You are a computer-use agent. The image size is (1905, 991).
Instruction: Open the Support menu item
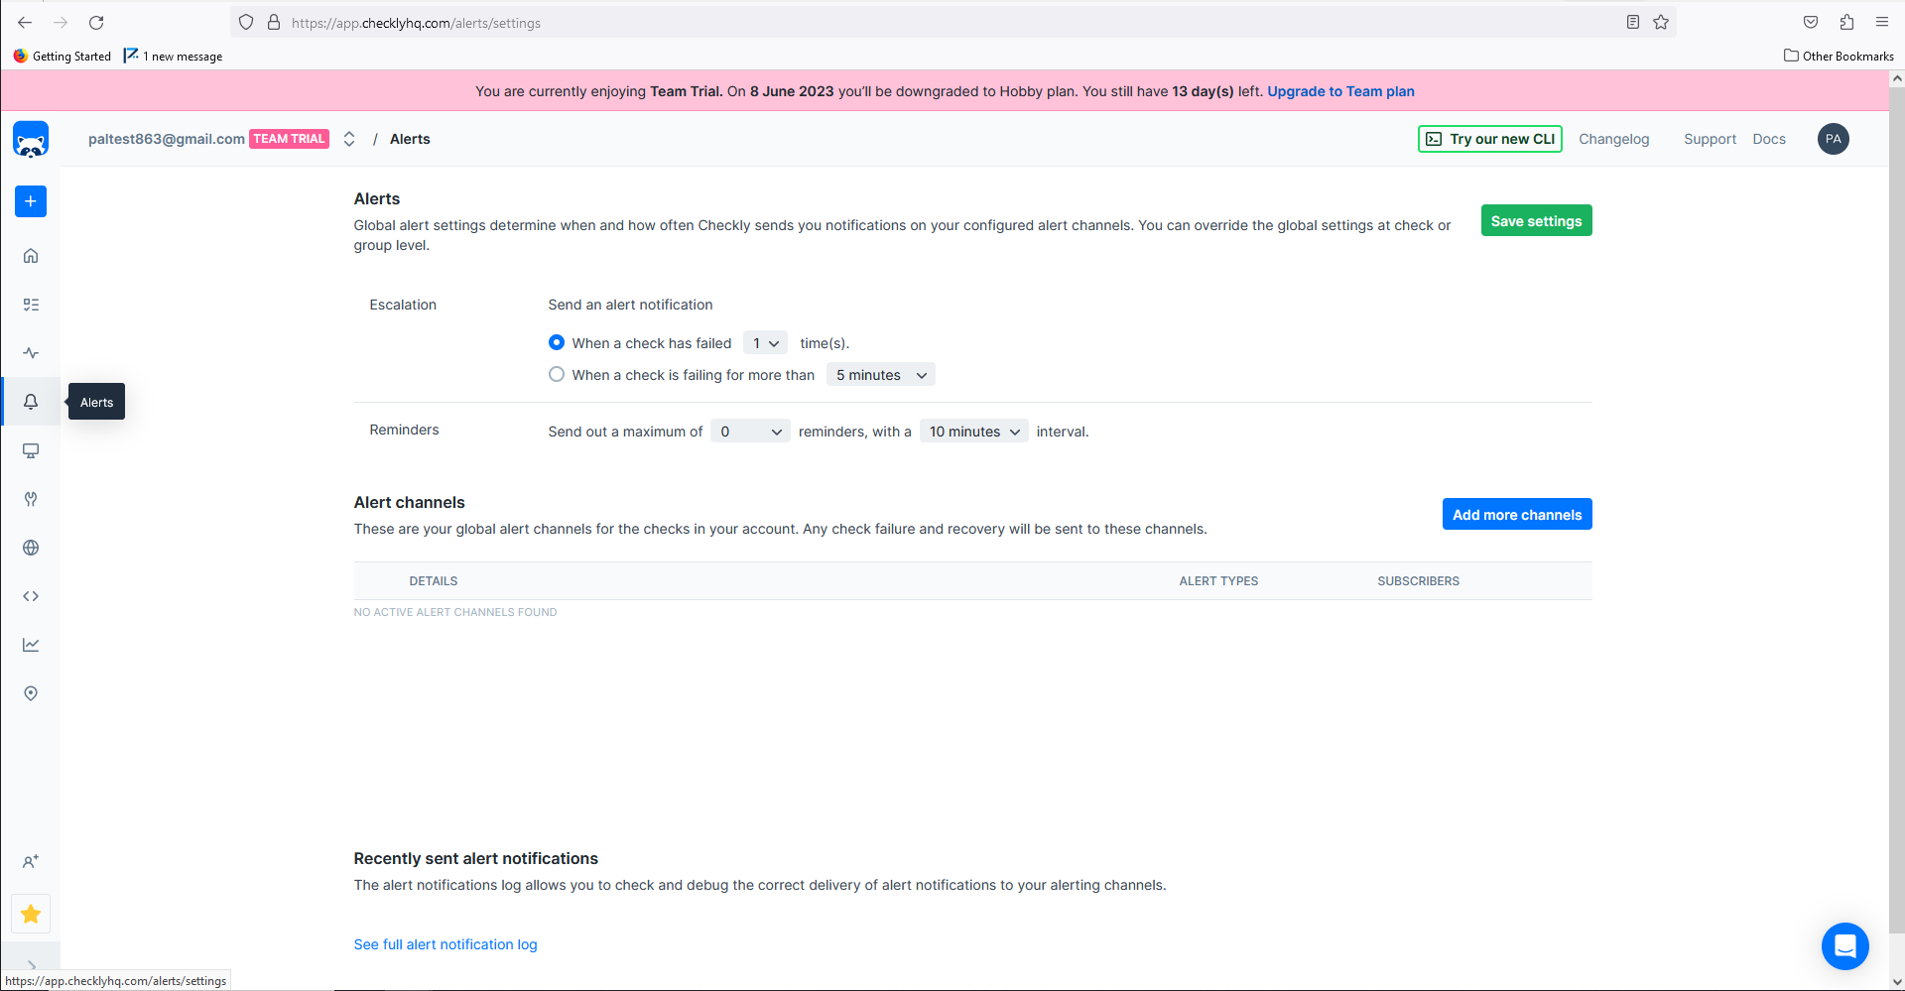(1709, 139)
